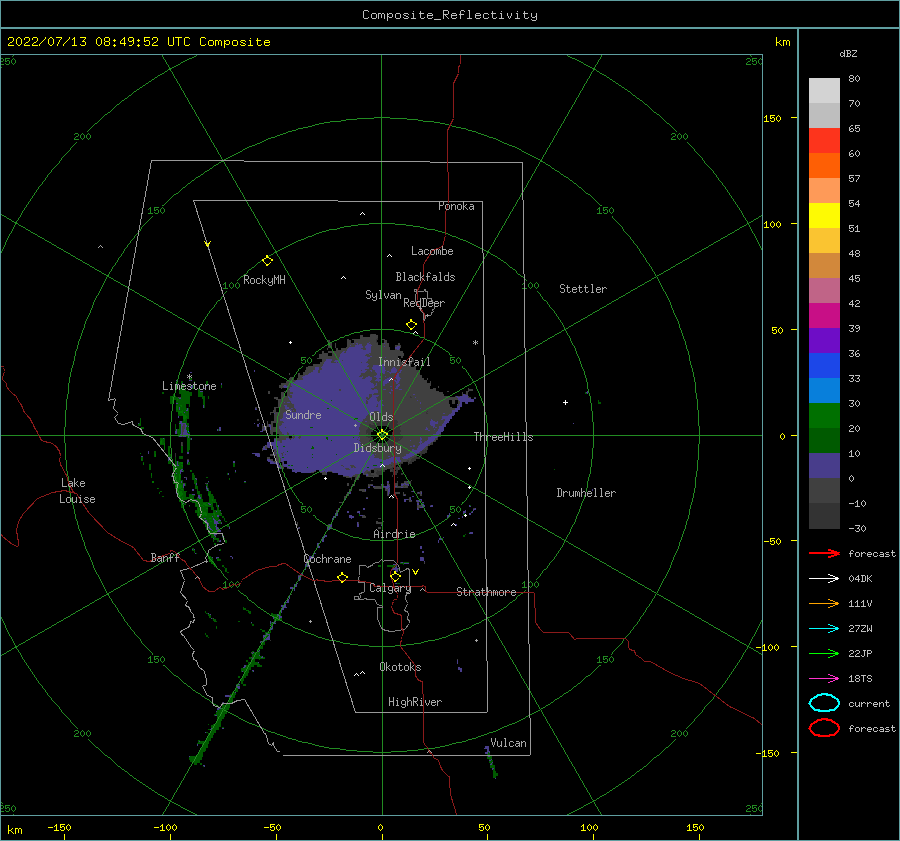
Task: Click the RedDeer city label
Action: pyautogui.click(x=424, y=303)
